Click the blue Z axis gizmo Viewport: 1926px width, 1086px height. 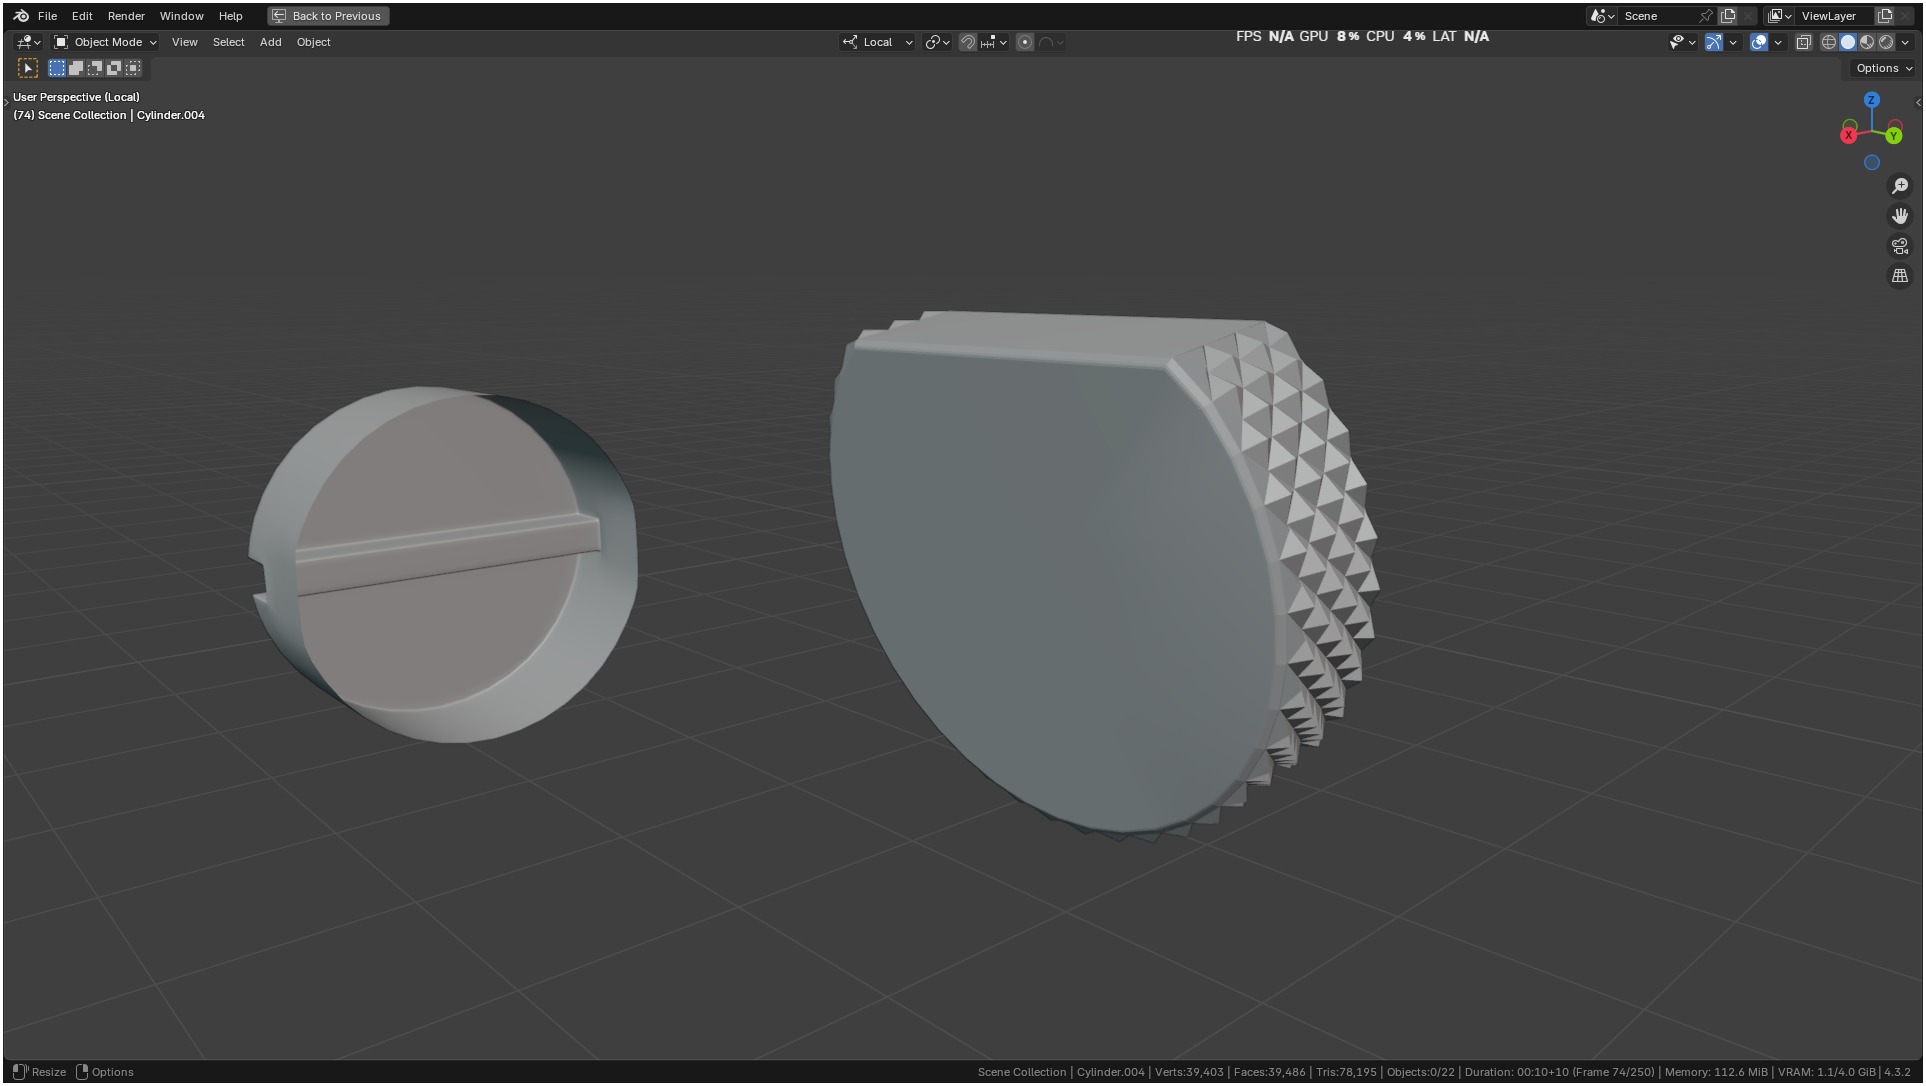pos(1872,100)
